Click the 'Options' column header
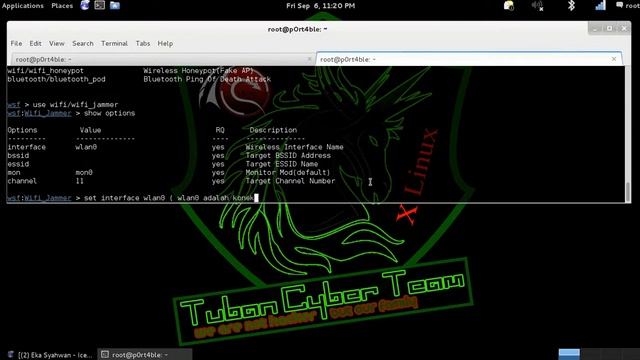The width and height of the screenshot is (640, 360). point(22,130)
